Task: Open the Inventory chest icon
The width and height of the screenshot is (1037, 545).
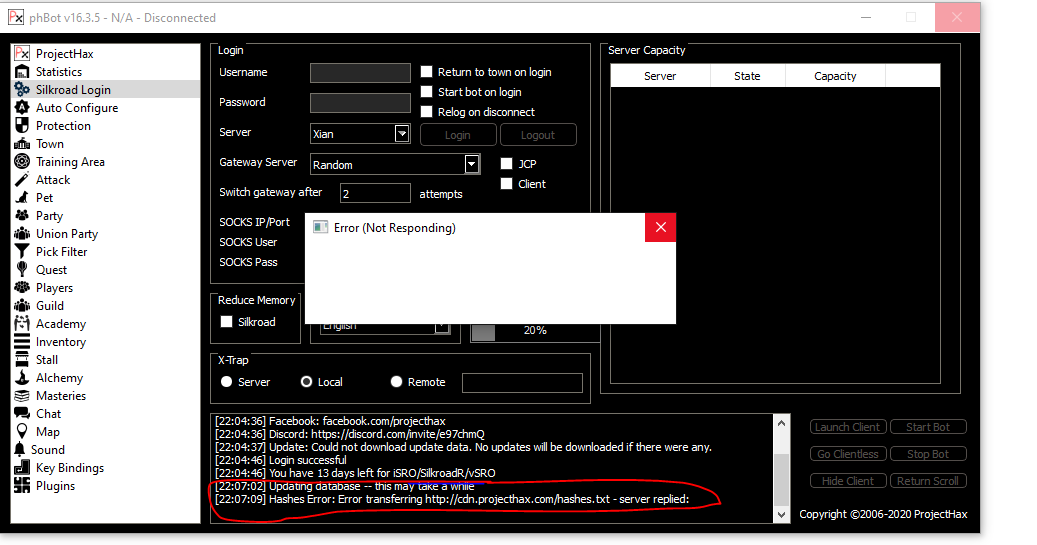Action: click(x=22, y=342)
